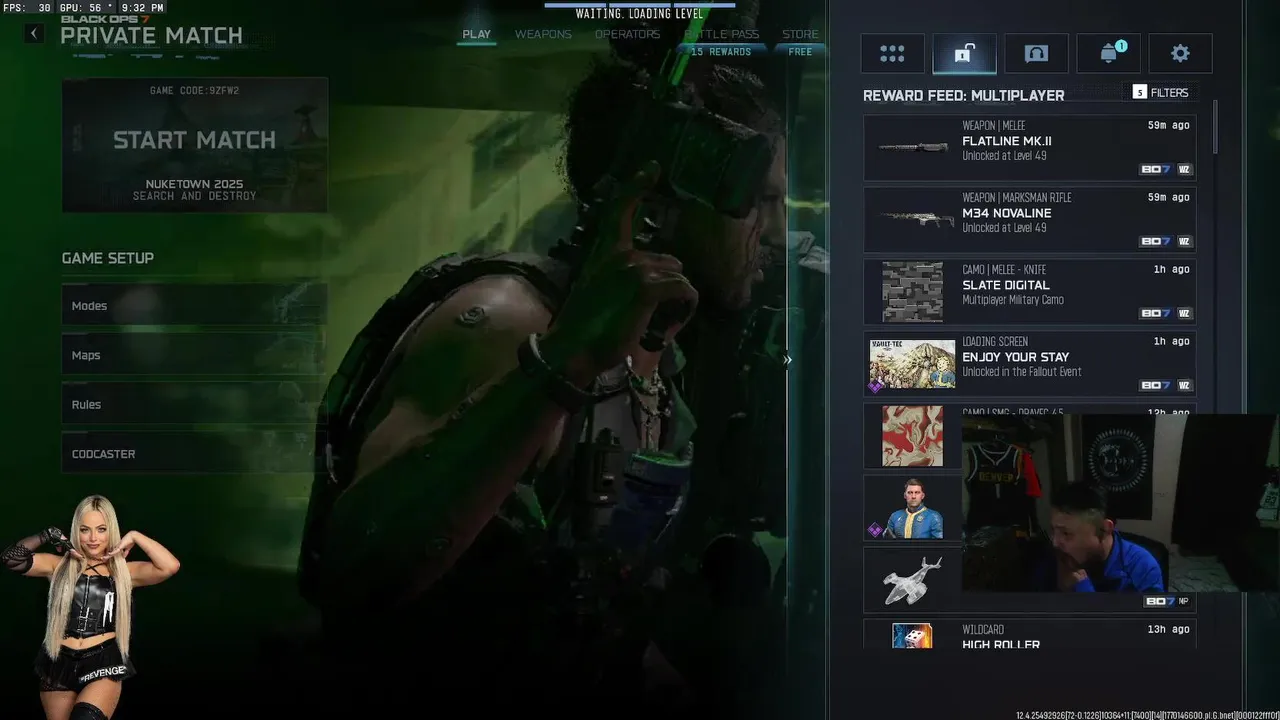1280x720 pixels.
Task: Collapse the reward panel using the double-chevron
Action: pos(787,360)
